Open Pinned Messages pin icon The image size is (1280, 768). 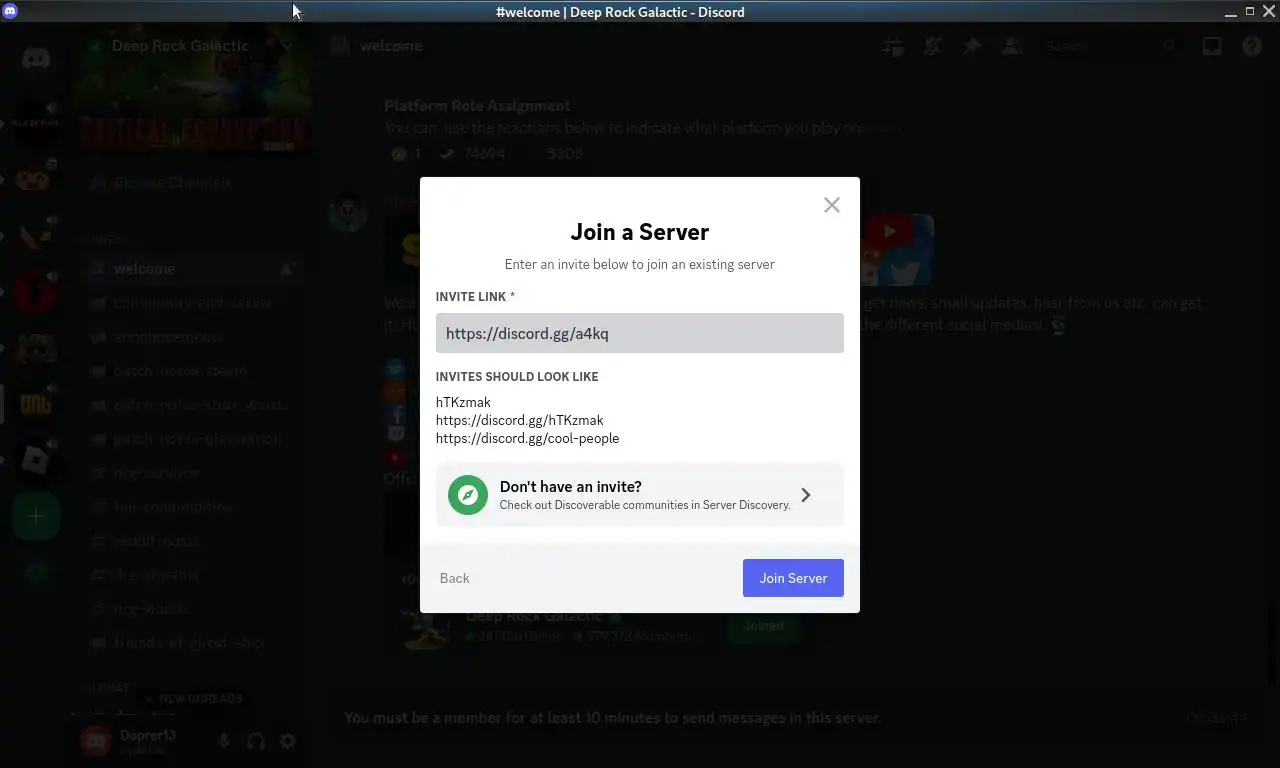(972, 46)
